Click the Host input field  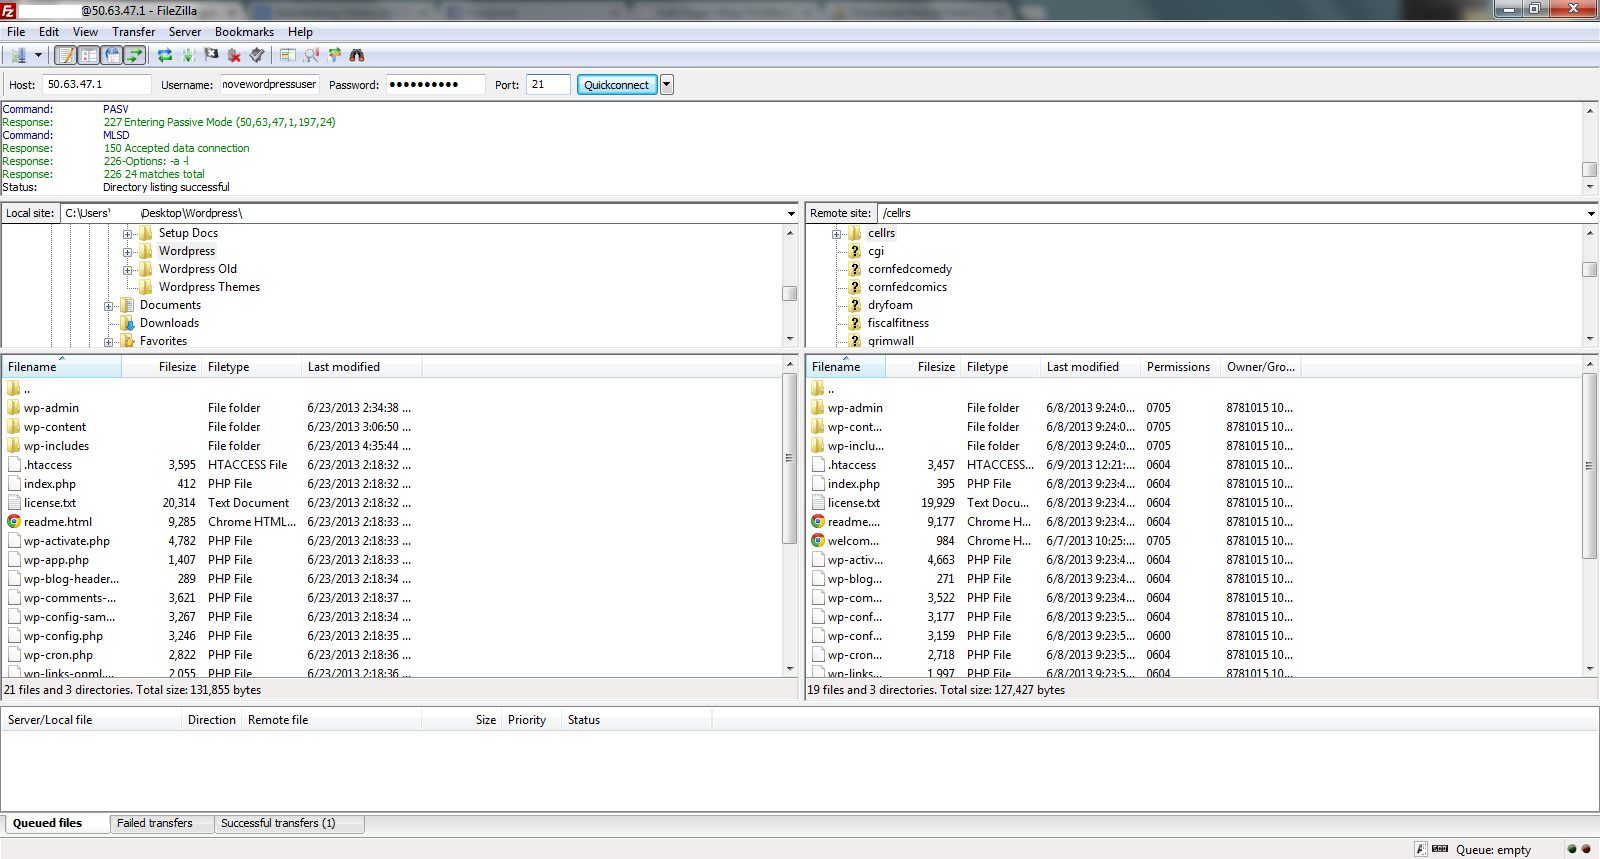[97, 85]
